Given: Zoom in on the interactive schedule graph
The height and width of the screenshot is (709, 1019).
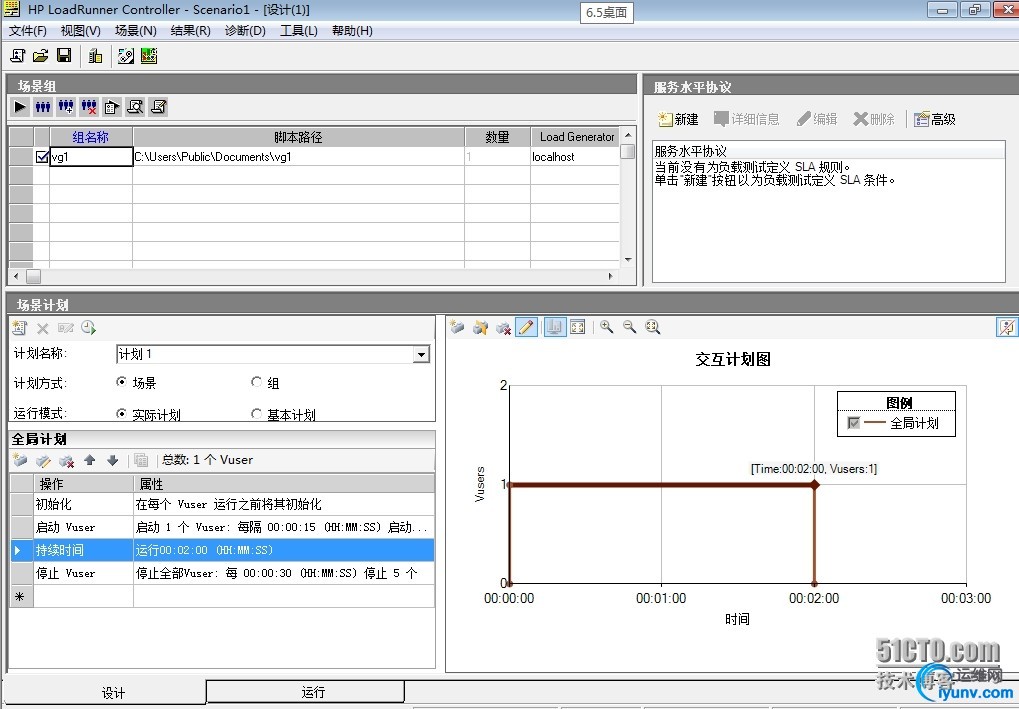Looking at the screenshot, I should pos(607,327).
